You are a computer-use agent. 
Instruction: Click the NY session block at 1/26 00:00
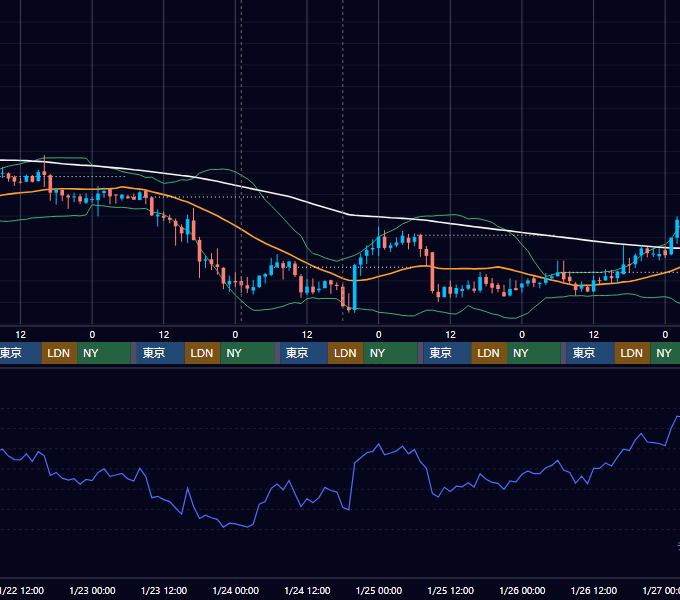point(533,353)
